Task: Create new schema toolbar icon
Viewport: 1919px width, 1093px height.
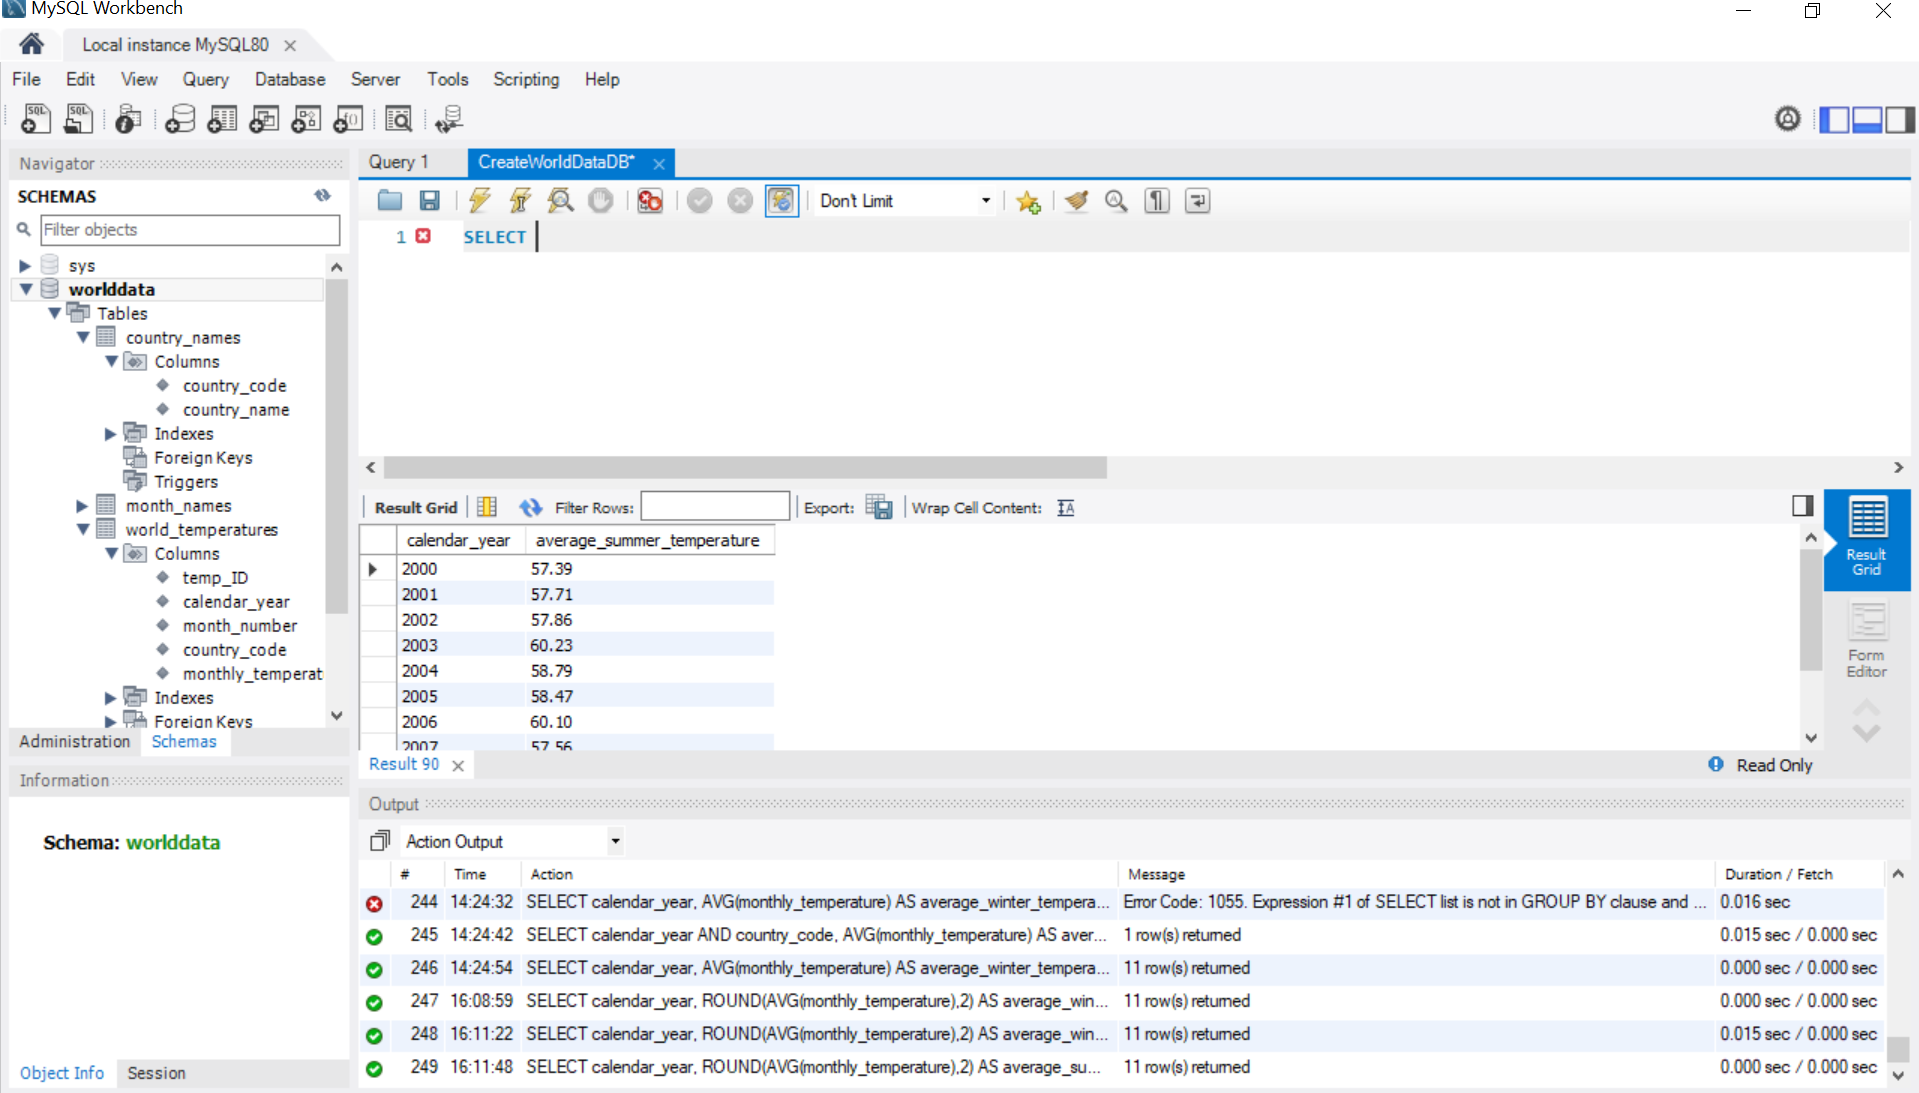Action: pos(180,119)
